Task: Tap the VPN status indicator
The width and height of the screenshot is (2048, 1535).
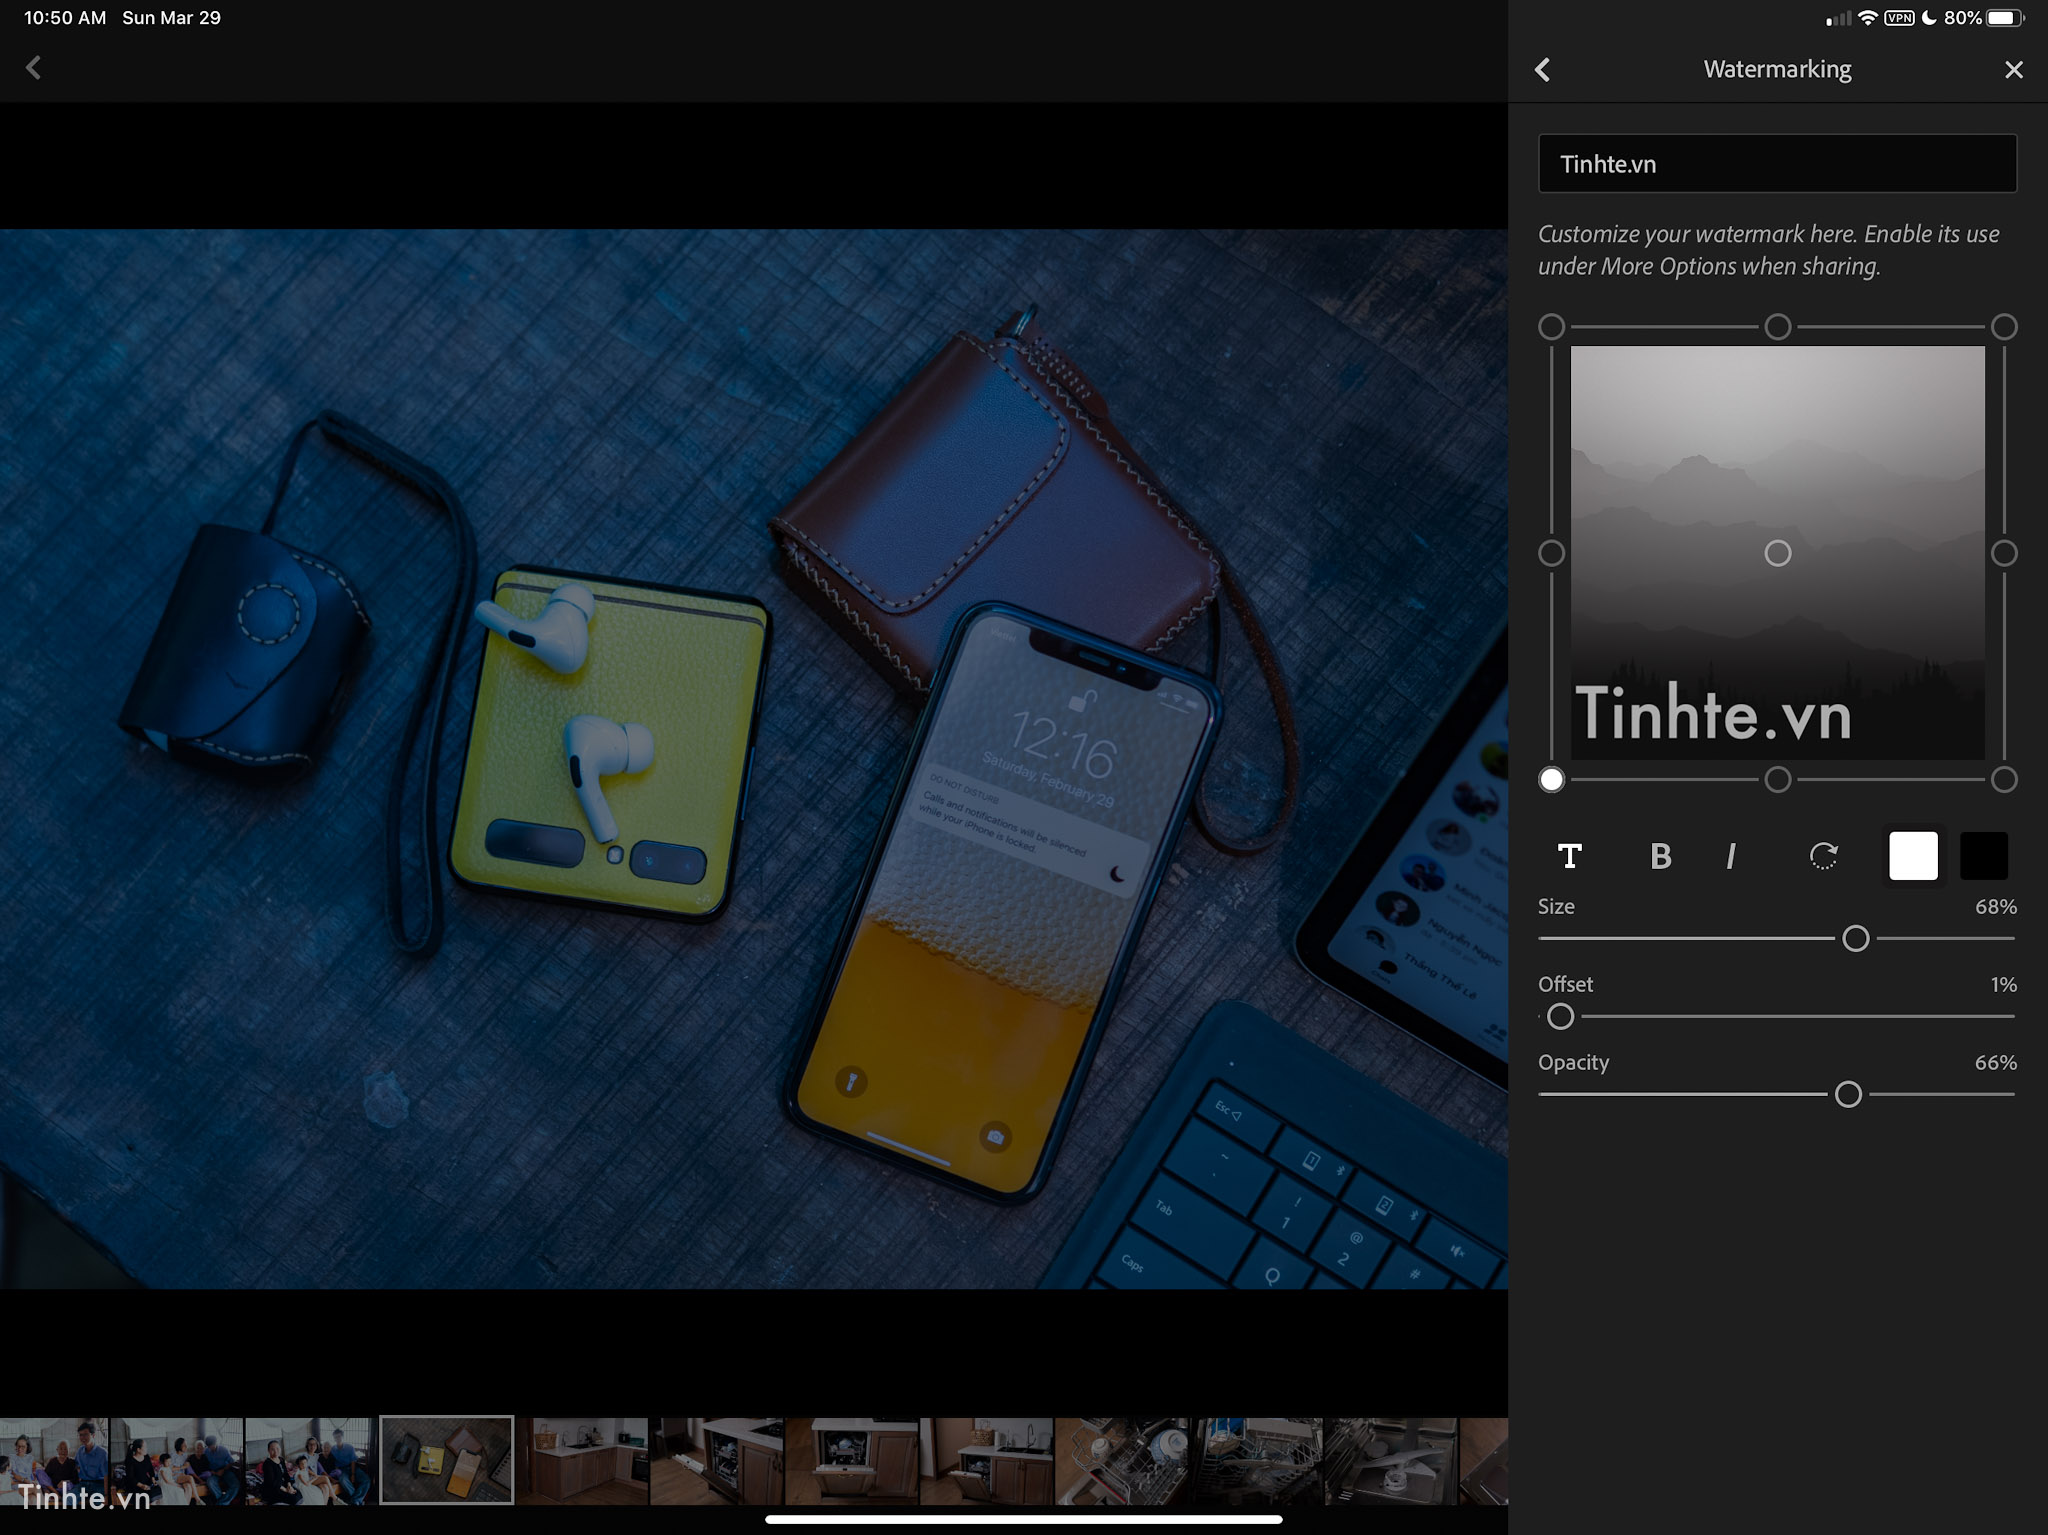Action: coord(1899,18)
